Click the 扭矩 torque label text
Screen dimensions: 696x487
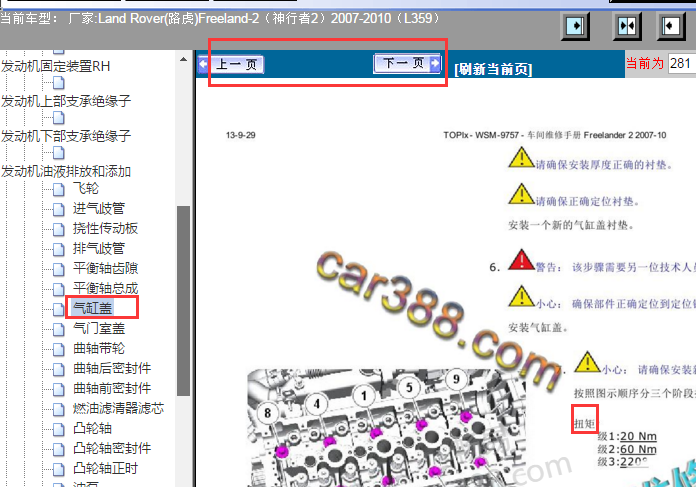coord(585,424)
